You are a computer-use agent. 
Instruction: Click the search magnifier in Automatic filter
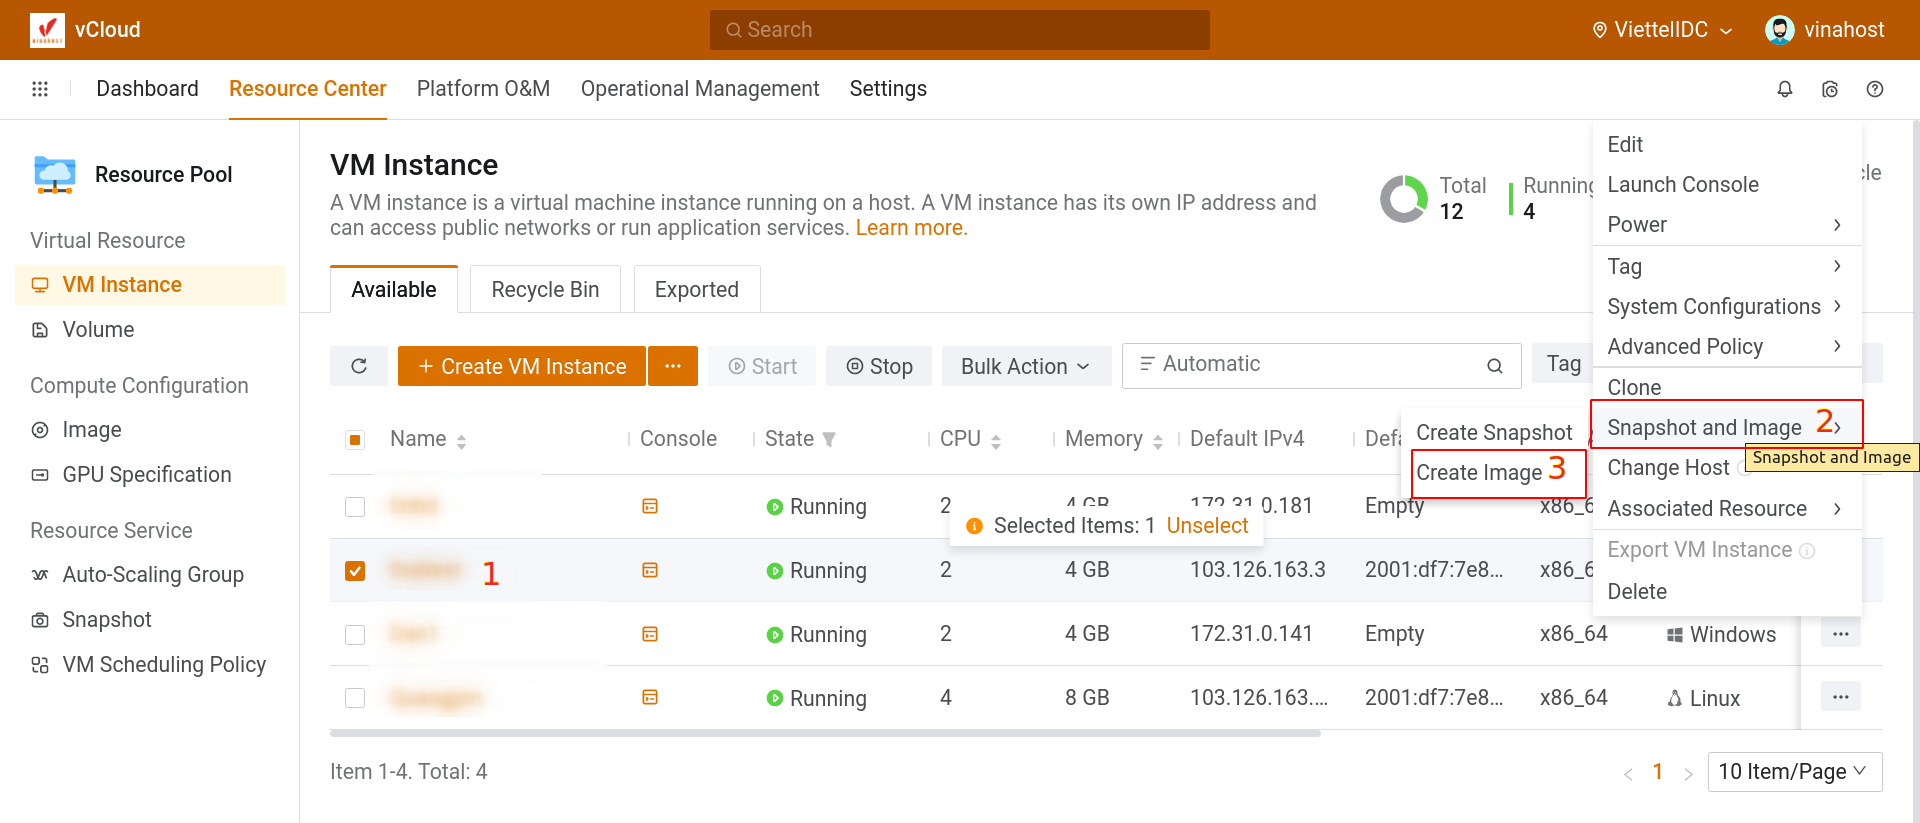tap(1495, 366)
